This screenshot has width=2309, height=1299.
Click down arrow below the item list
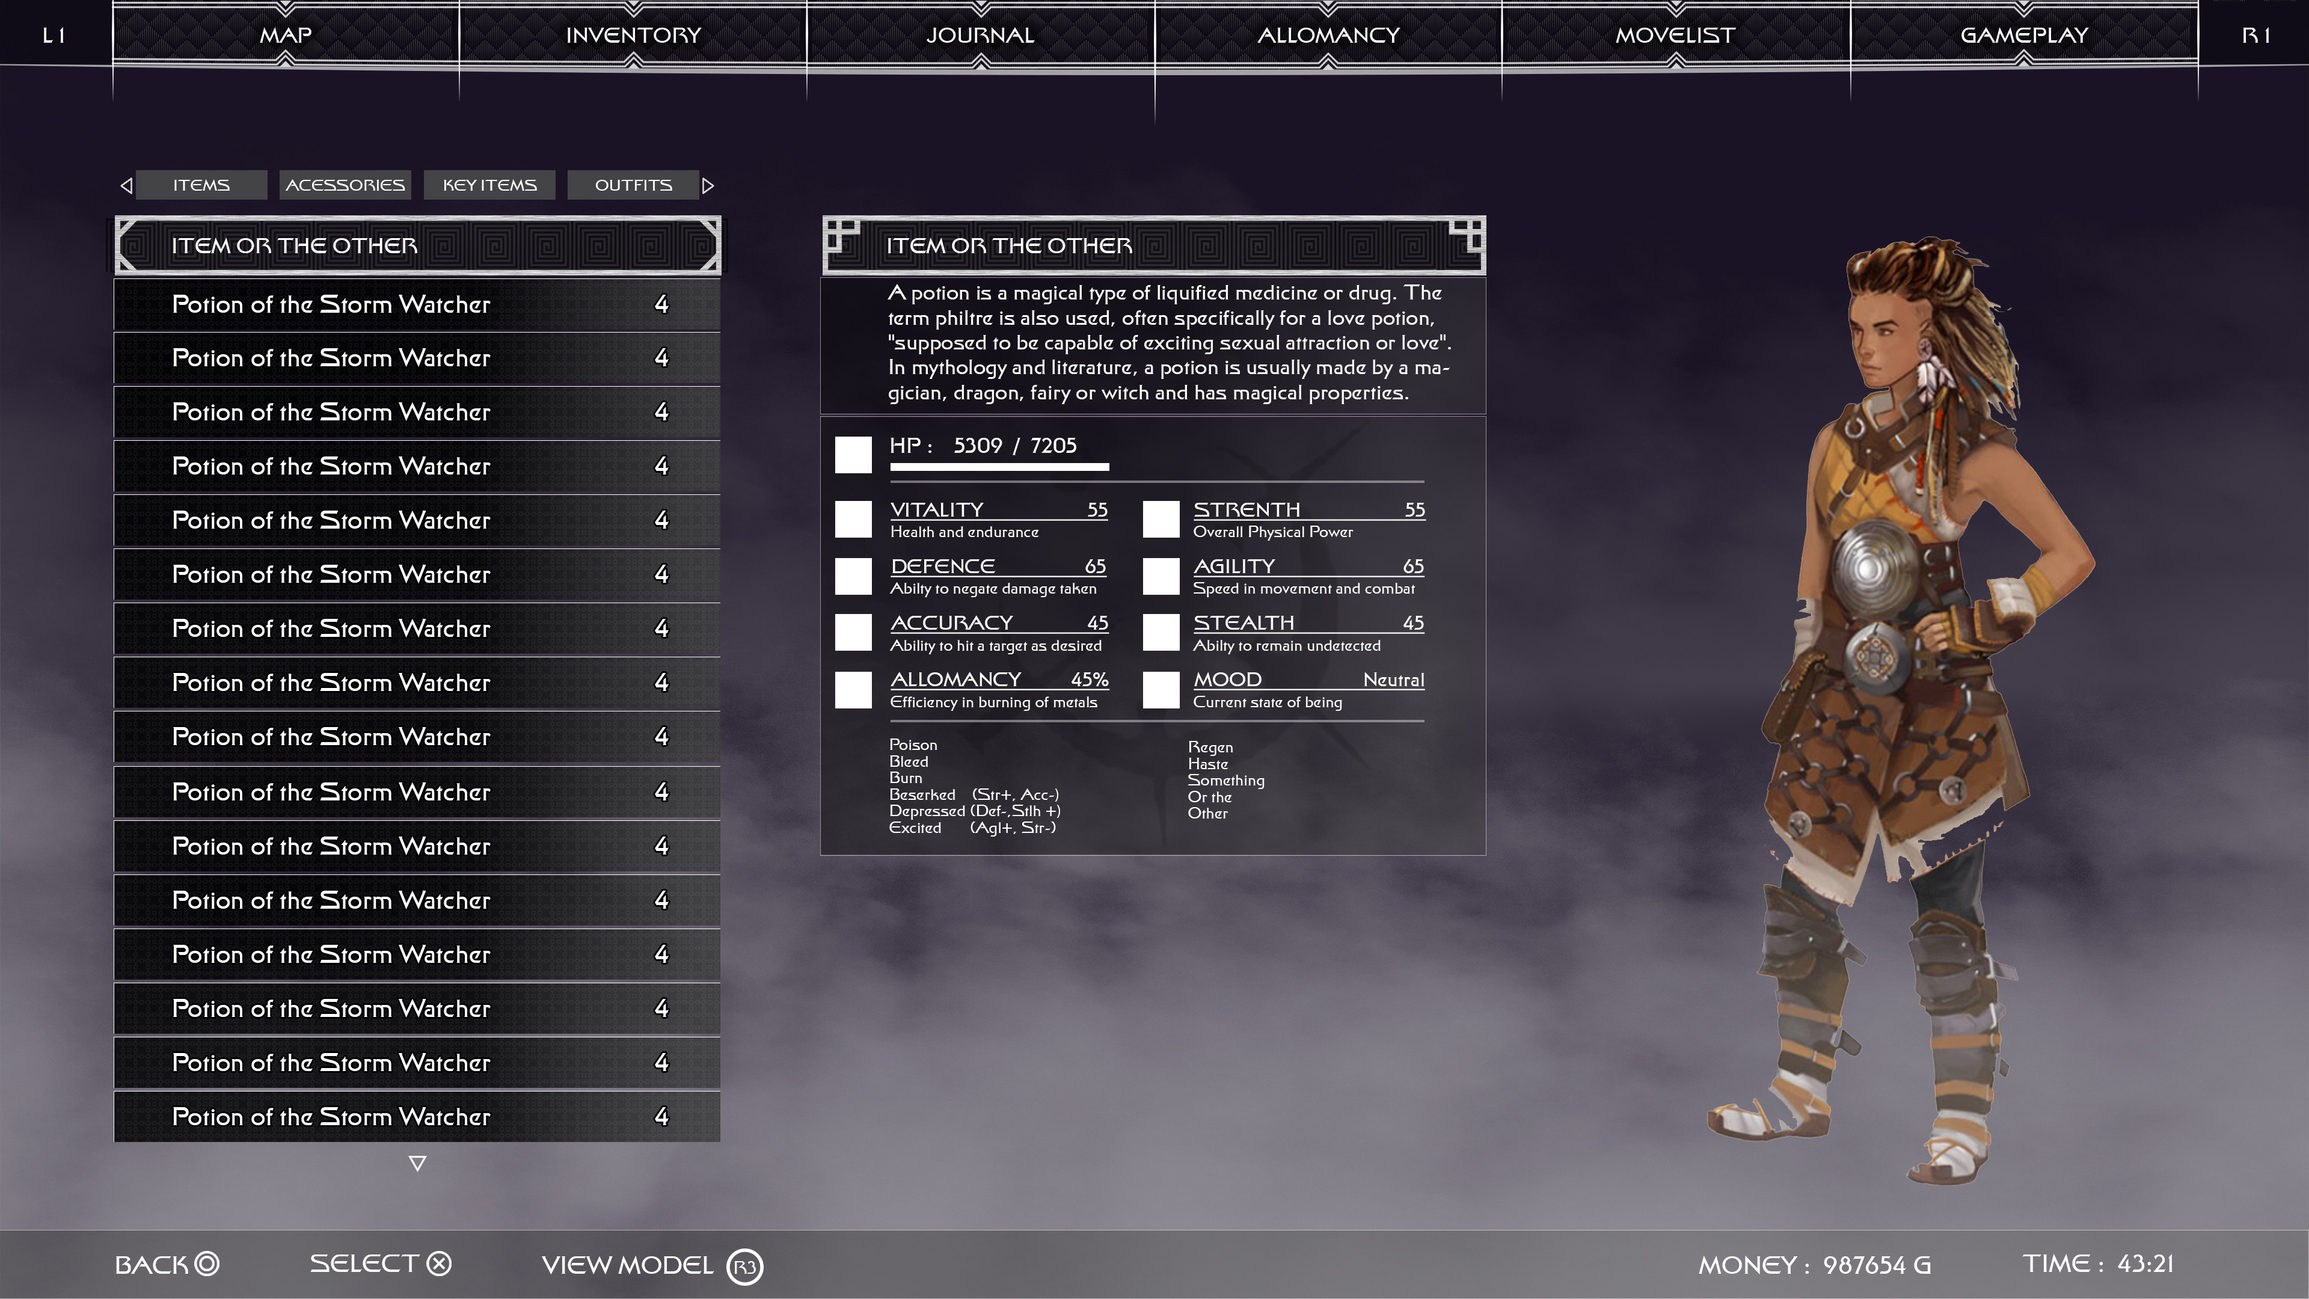(x=417, y=1163)
